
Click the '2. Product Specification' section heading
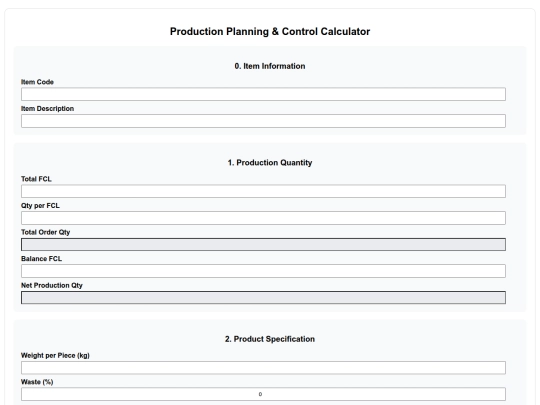[x=270, y=339]
